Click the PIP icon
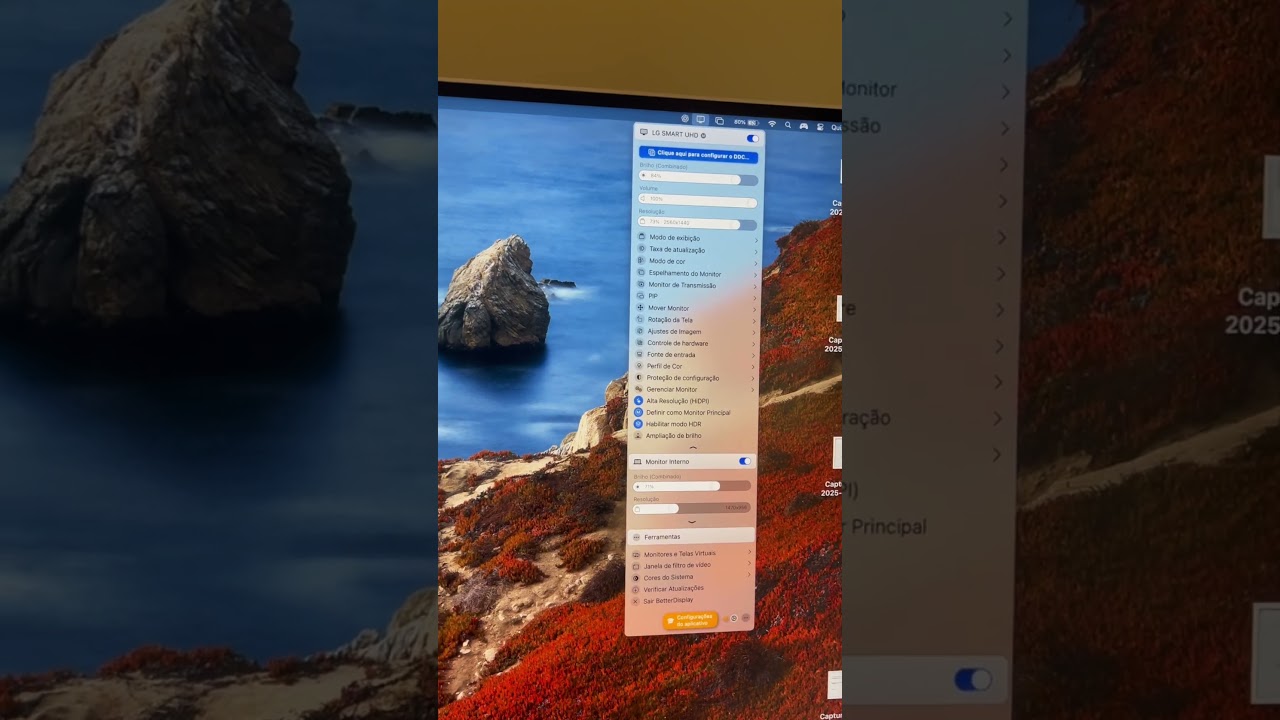 (641, 296)
